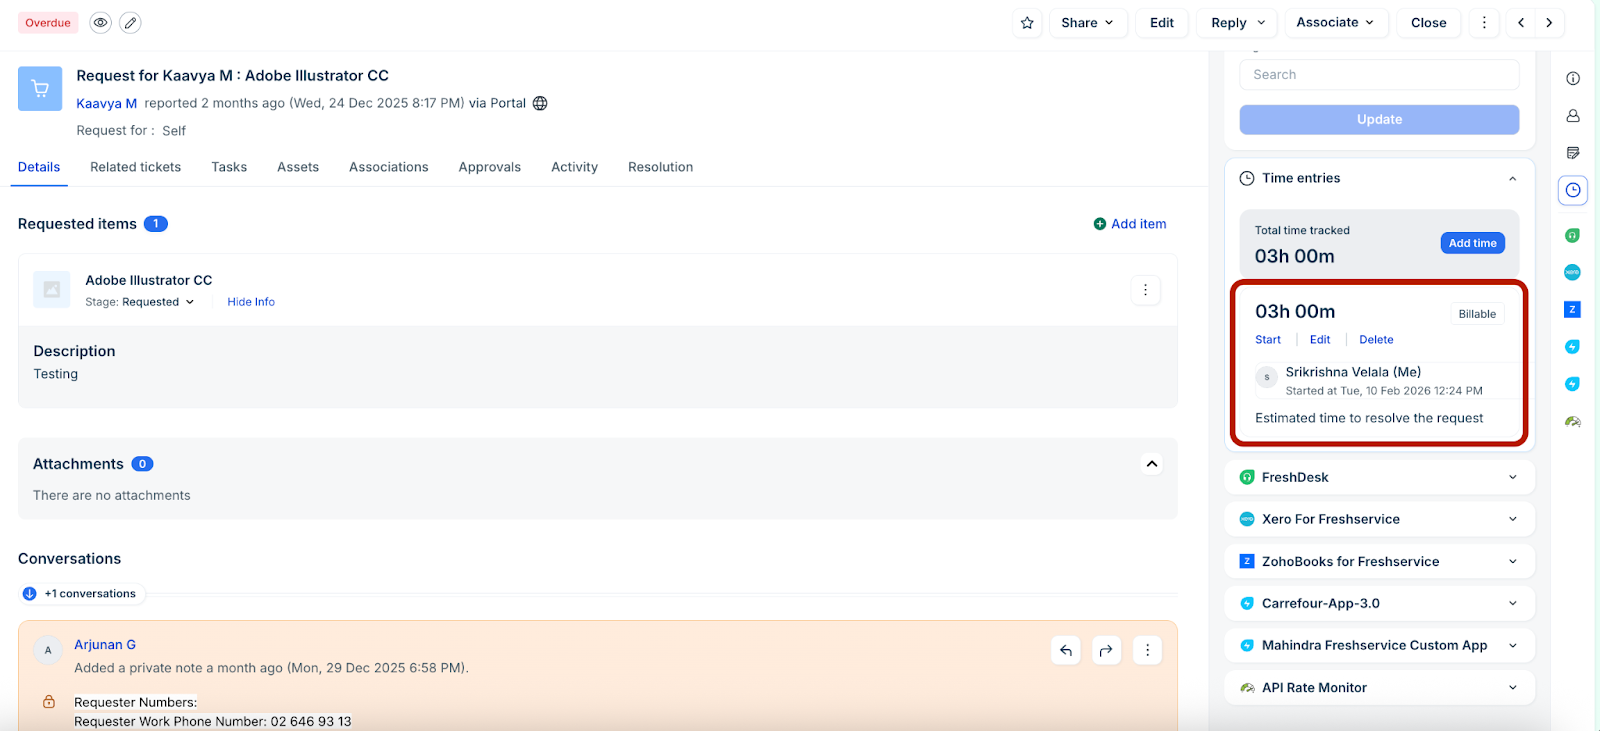Open the Resolution tab

pos(660,167)
